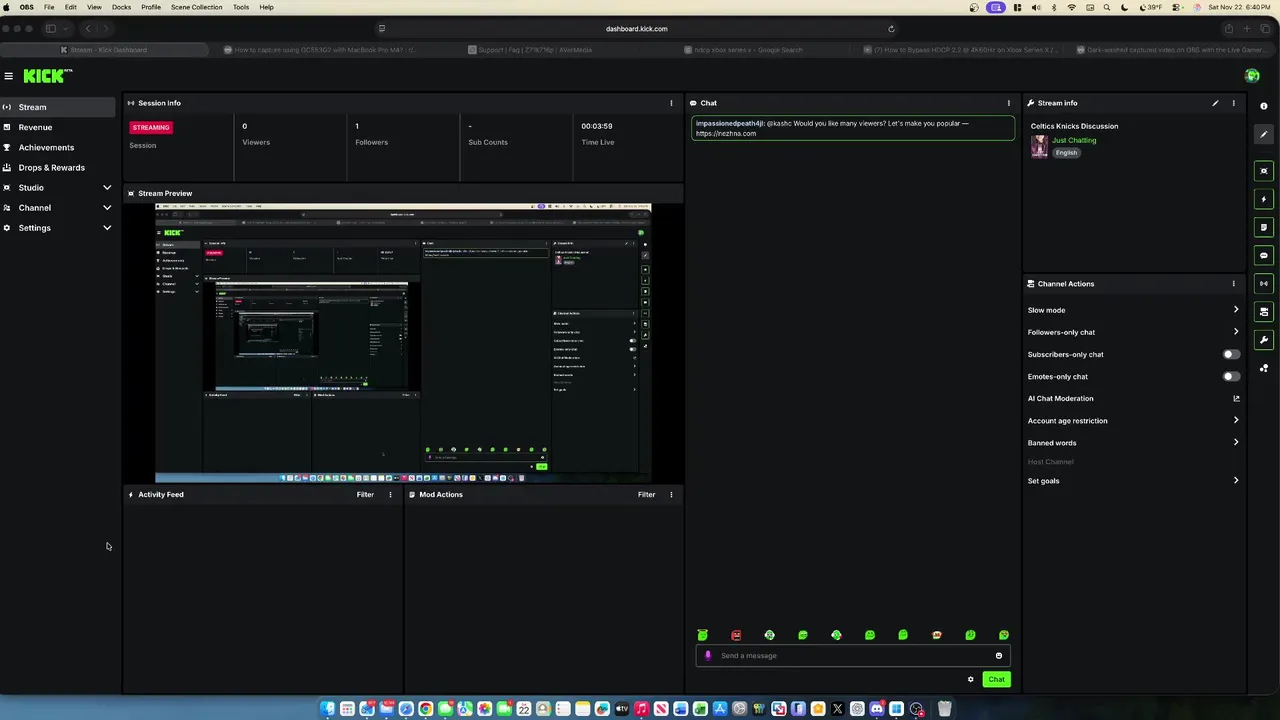Toggle the wrench widget icon in the right sidebar
Viewport: 1280px width, 720px height.
click(1264, 340)
